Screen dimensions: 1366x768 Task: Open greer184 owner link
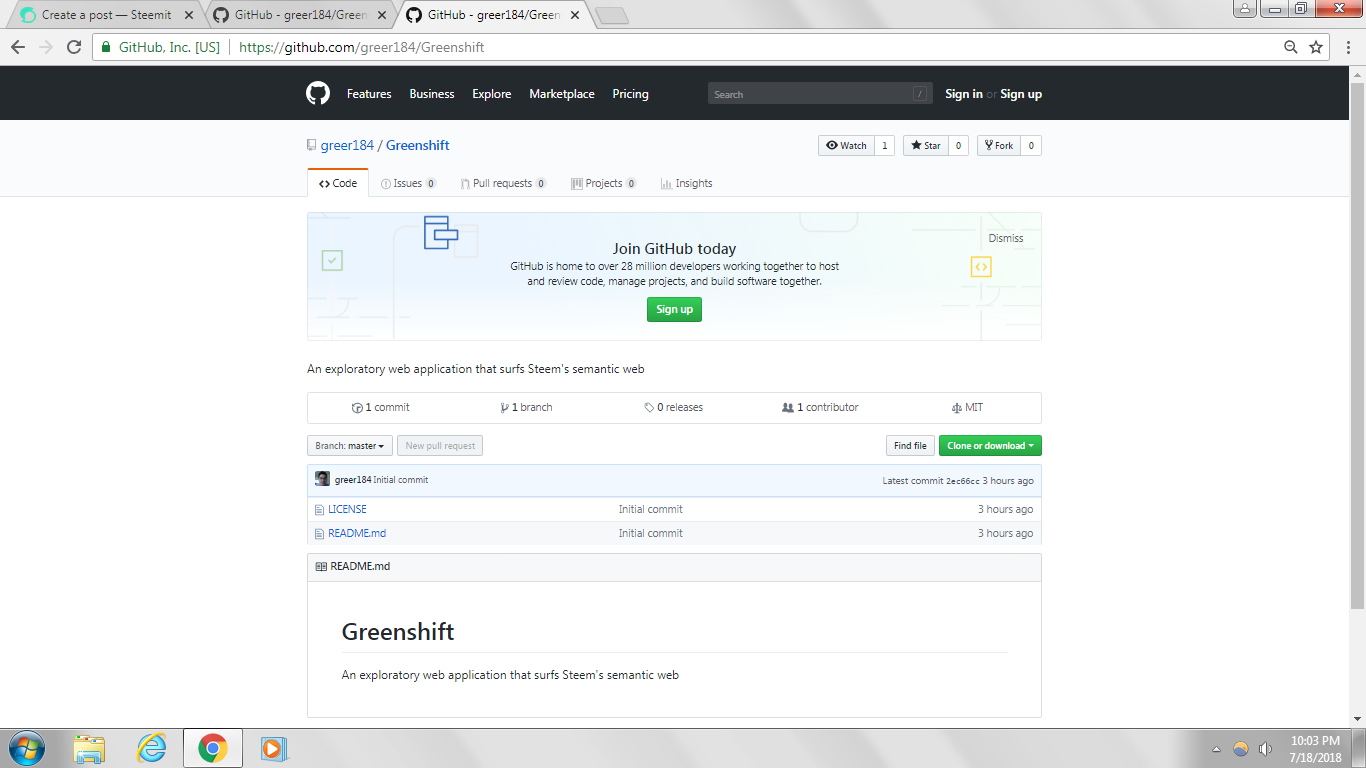click(x=347, y=145)
